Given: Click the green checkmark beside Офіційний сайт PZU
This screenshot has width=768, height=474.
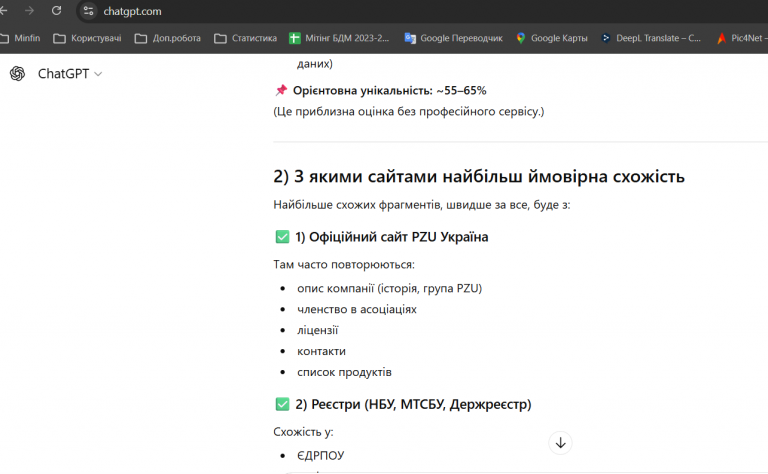Looking at the screenshot, I should [282, 237].
